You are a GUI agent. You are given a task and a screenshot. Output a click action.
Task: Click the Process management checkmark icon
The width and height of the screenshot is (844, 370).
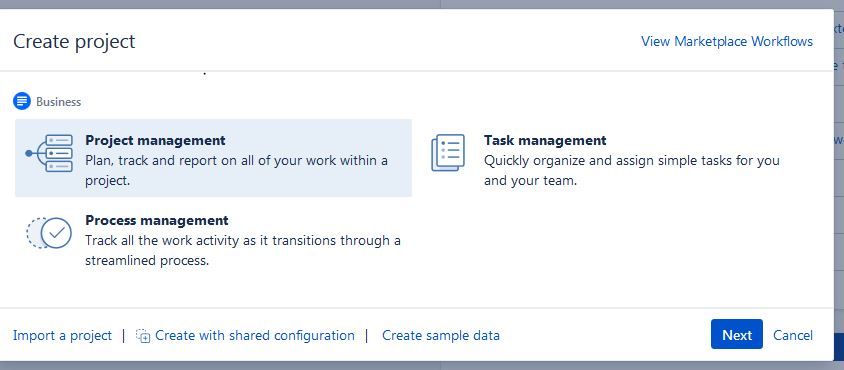pyautogui.click(x=49, y=233)
